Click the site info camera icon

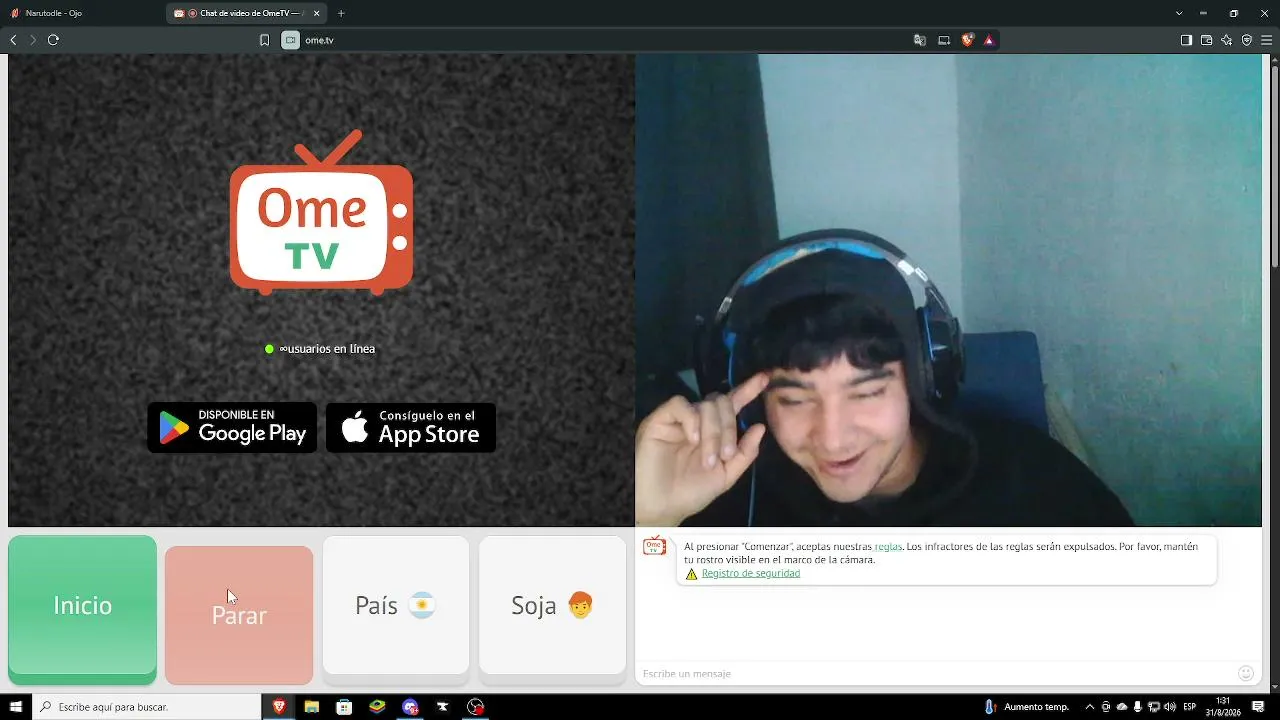tap(290, 40)
